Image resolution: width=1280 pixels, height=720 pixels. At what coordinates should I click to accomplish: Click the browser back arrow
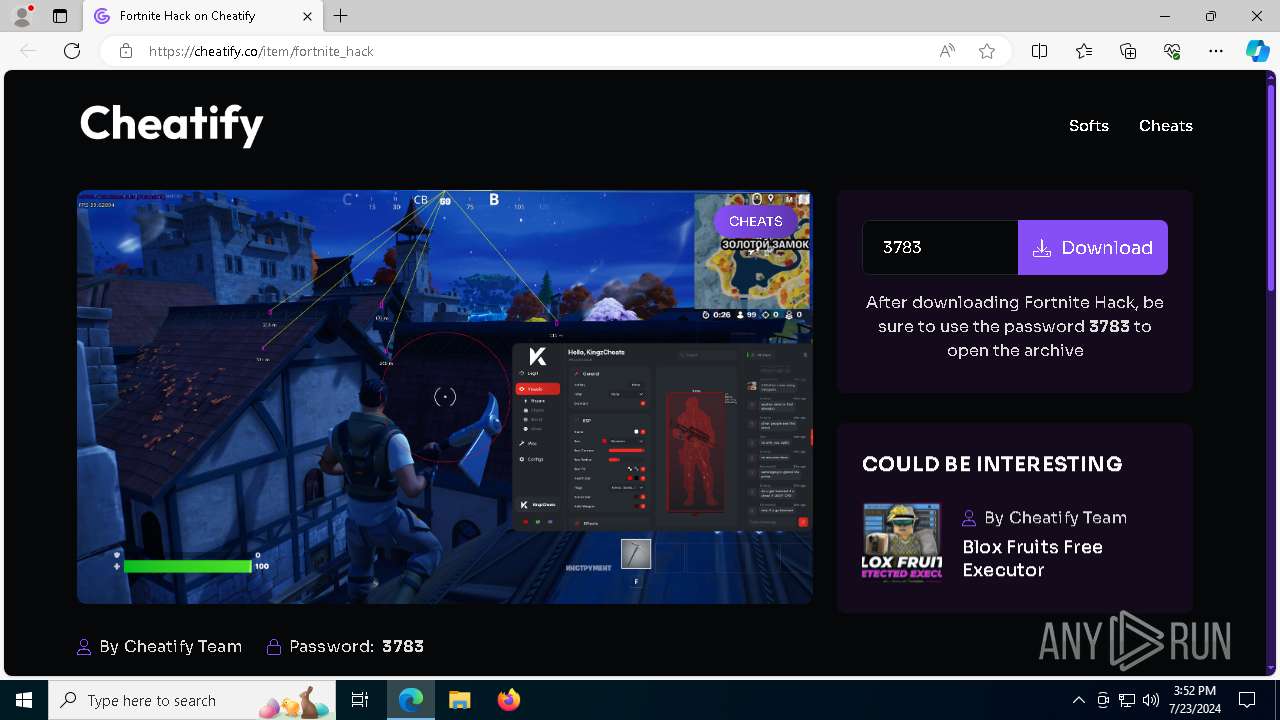point(28,51)
